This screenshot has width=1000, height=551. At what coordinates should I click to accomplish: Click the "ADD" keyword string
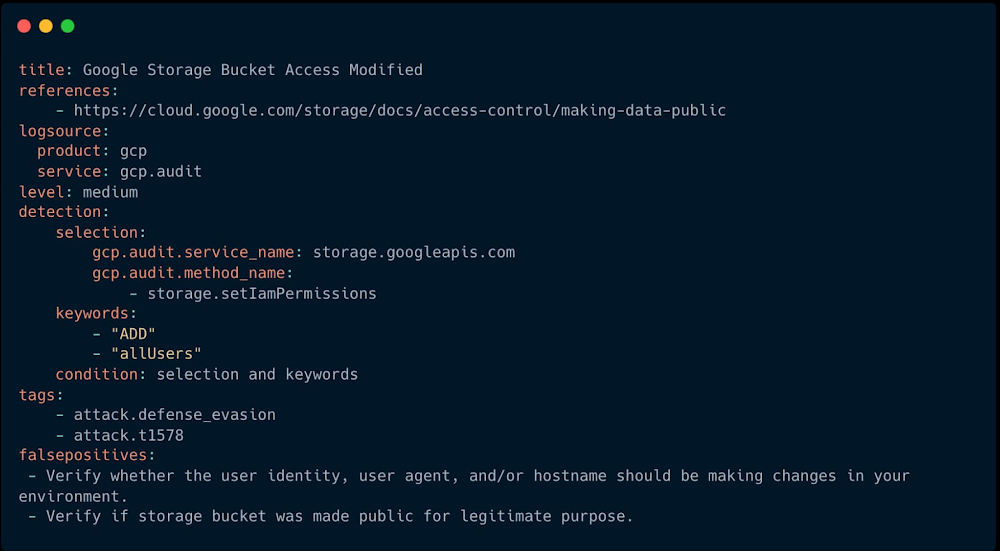(133, 334)
